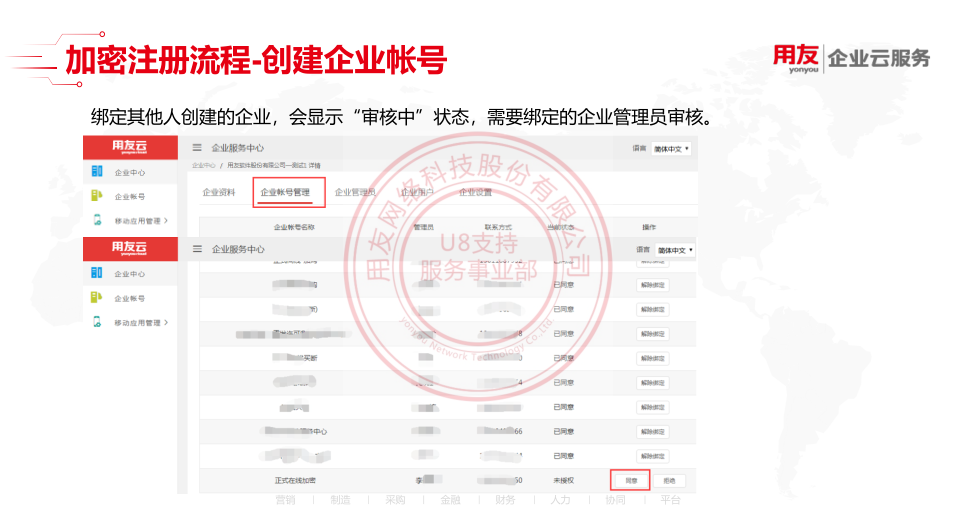The width and height of the screenshot is (956, 531).
Task: Click 解除绑定 in row with phone ending 4
Action: point(652,383)
